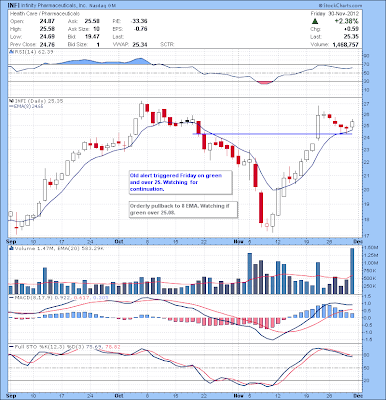Click the Last value 25.35
The image size is (386, 400).
click(x=352, y=37)
